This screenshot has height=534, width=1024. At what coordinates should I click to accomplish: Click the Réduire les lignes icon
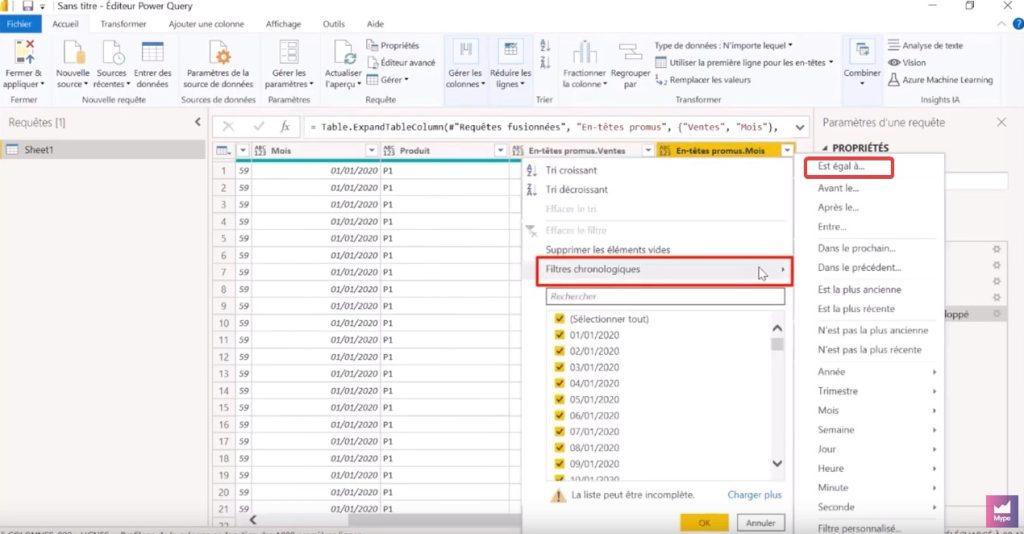pyautogui.click(x=511, y=52)
